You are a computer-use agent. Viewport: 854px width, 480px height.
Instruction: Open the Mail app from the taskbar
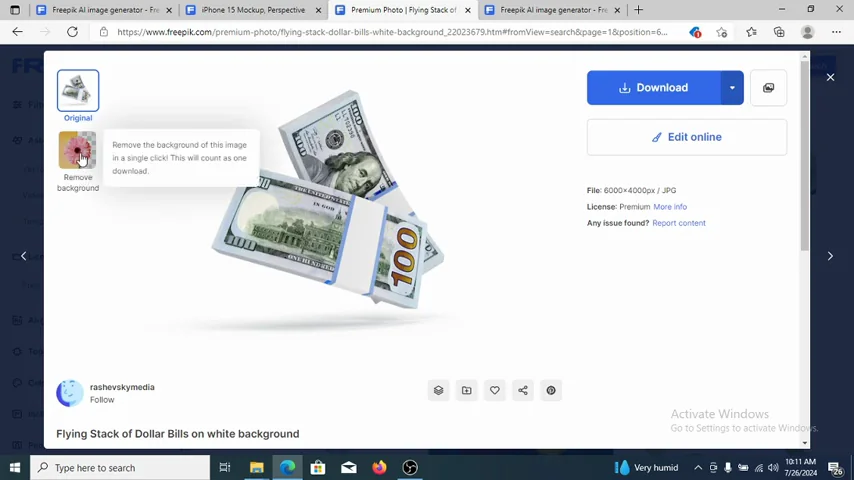pyautogui.click(x=349, y=467)
